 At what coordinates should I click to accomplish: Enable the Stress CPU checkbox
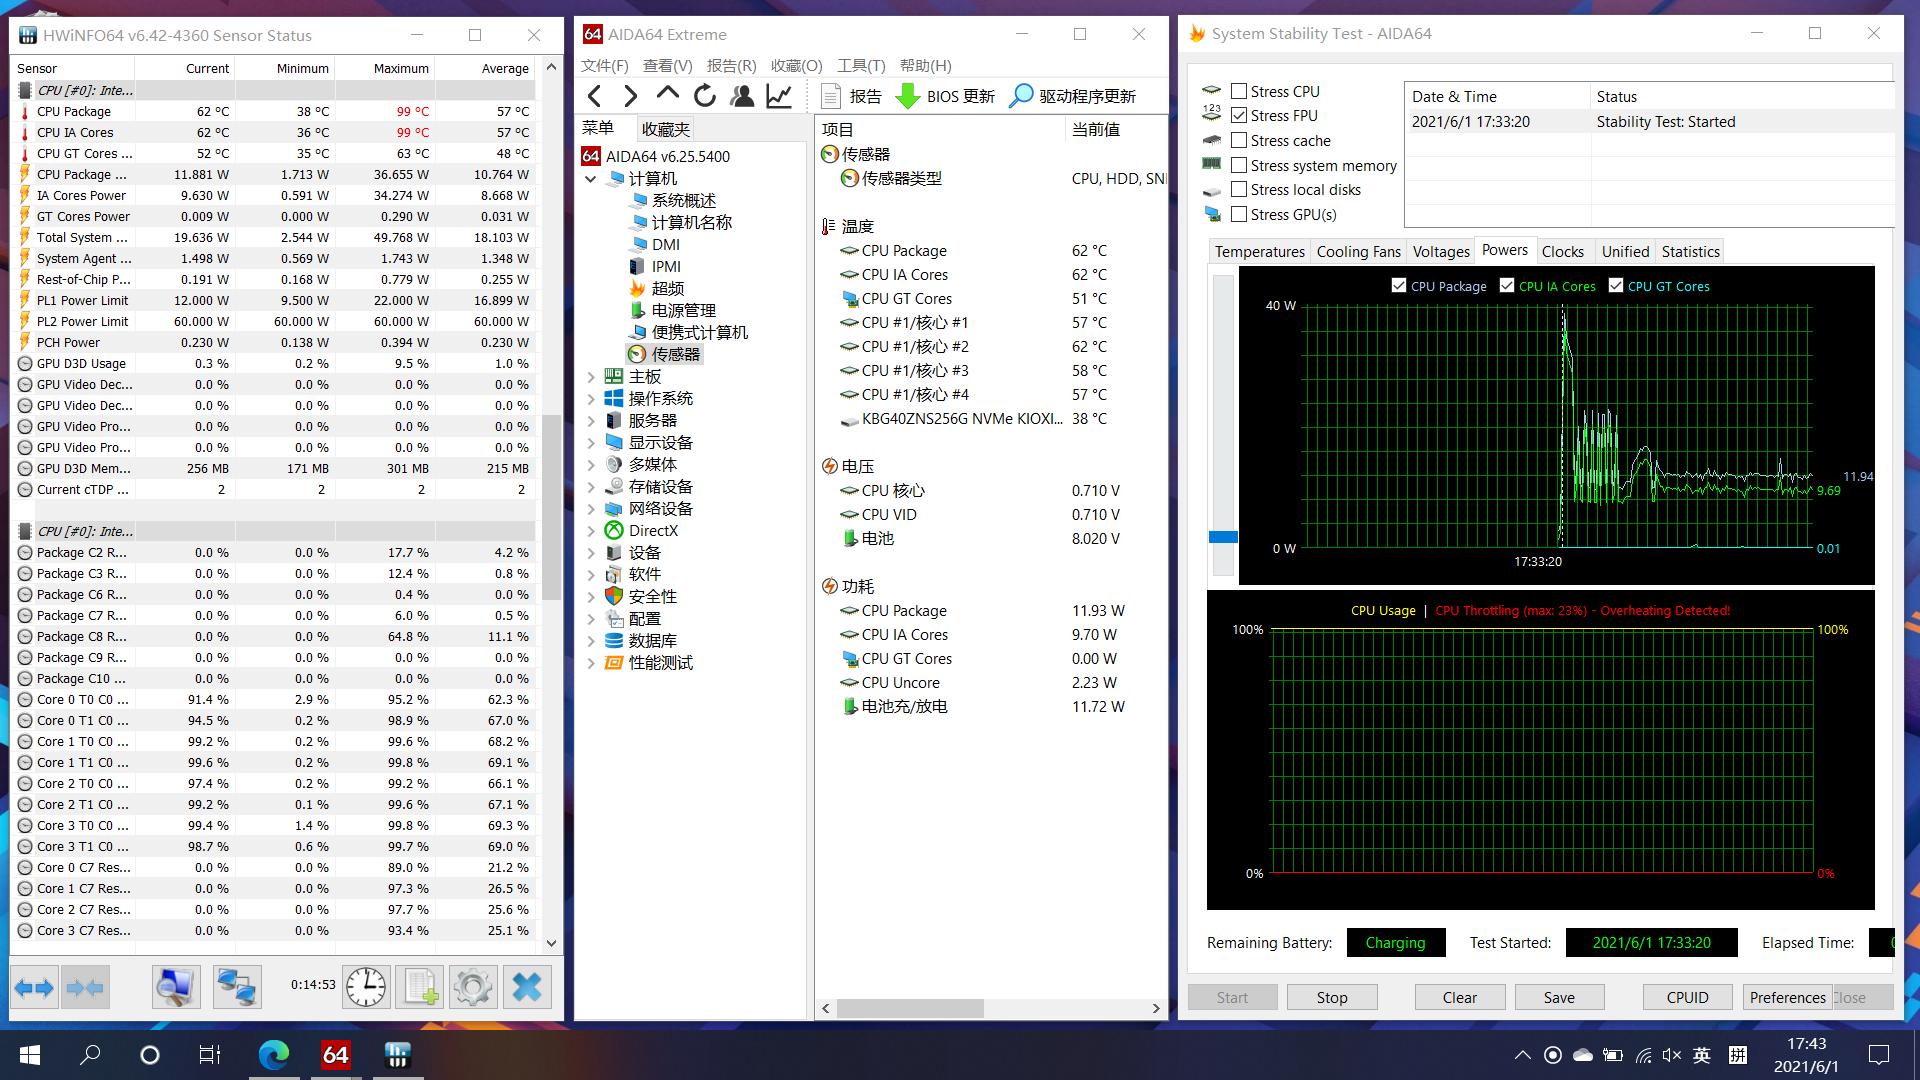click(1239, 91)
